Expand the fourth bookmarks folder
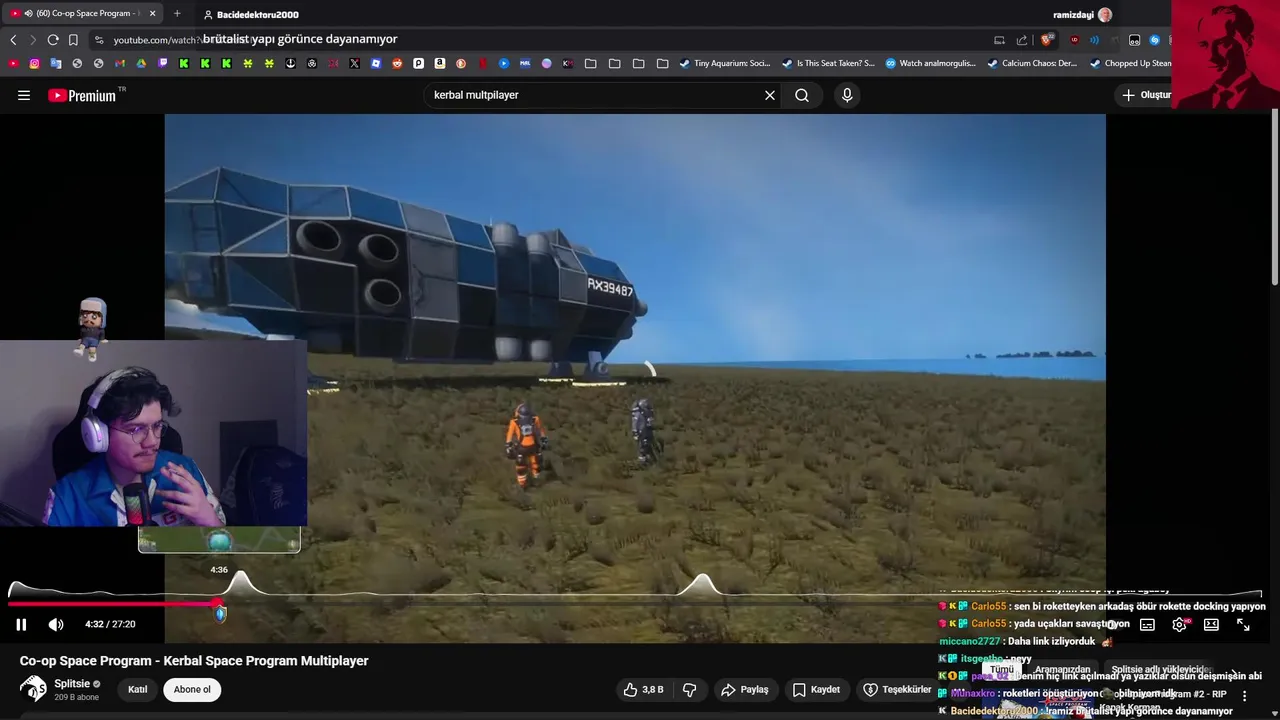 663,63
